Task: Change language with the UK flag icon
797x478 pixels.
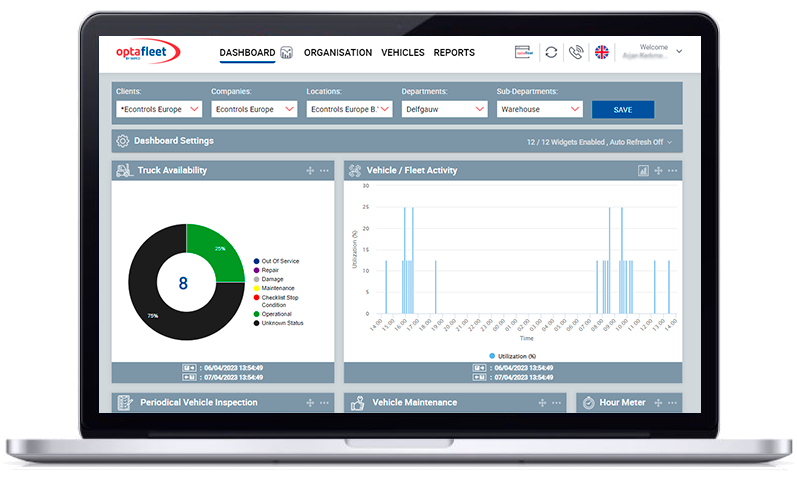Action: [602, 52]
